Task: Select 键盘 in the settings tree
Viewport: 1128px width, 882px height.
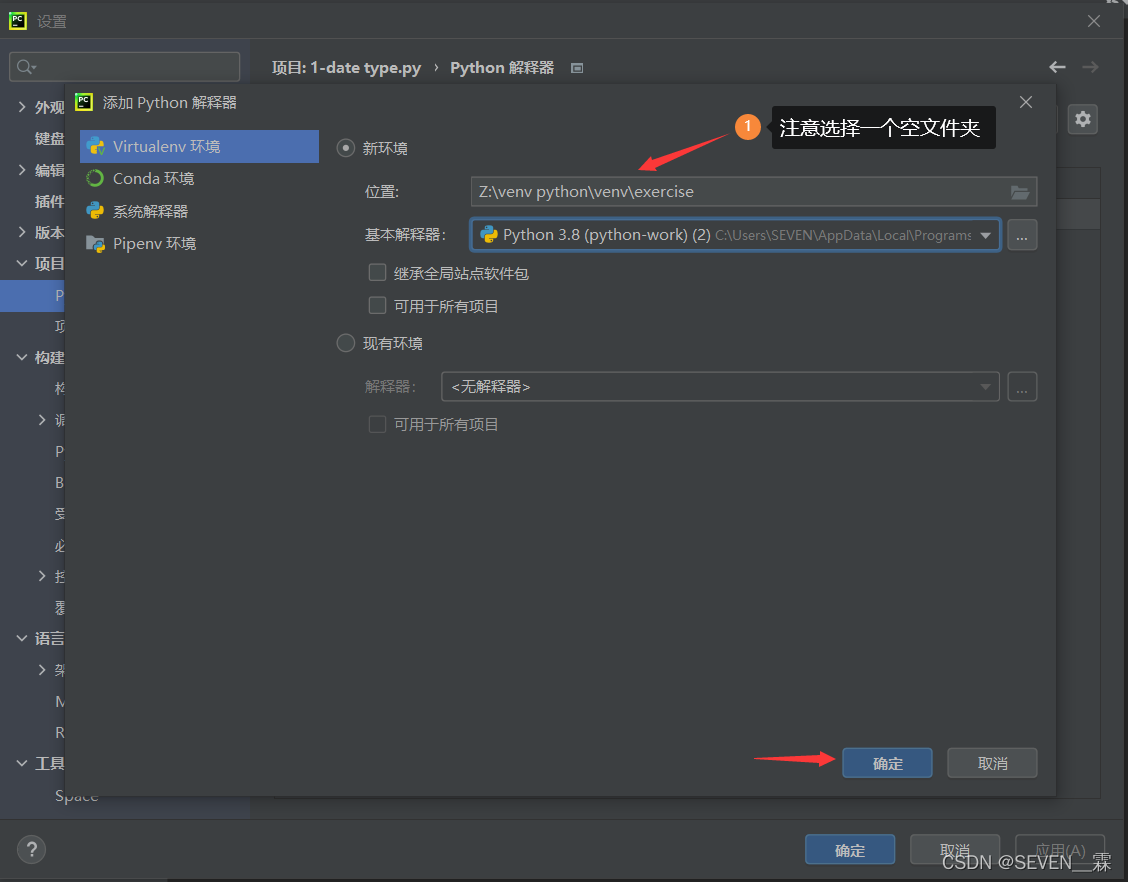Action: tap(50, 139)
